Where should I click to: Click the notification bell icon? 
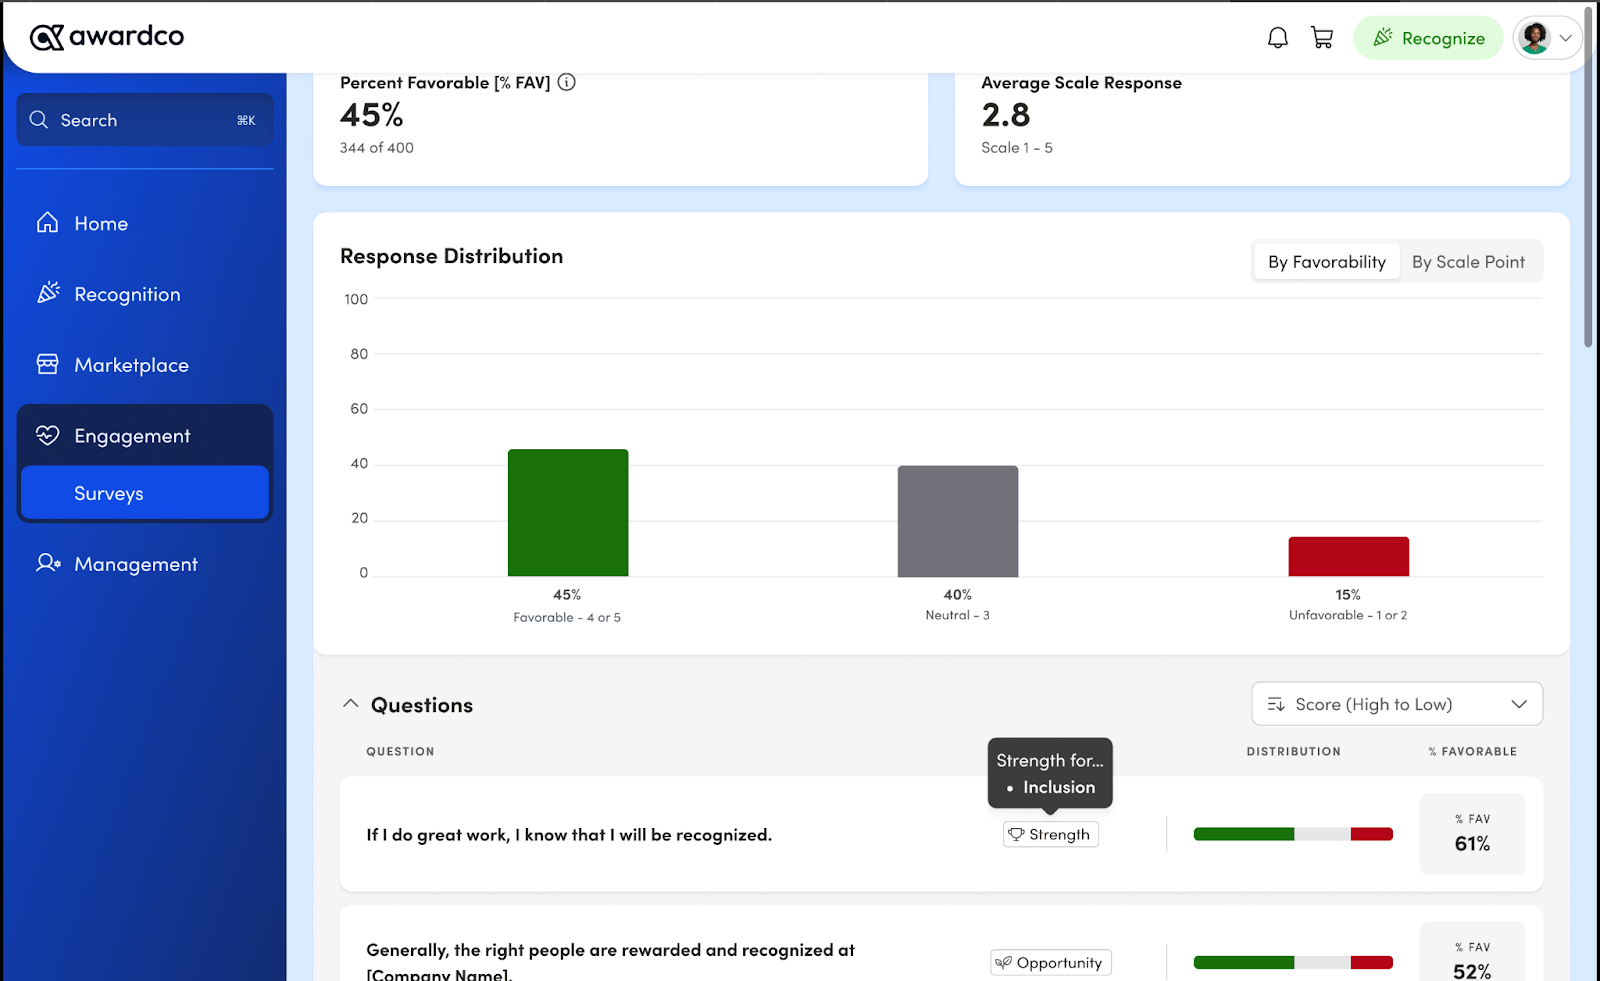[x=1277, y=38]
